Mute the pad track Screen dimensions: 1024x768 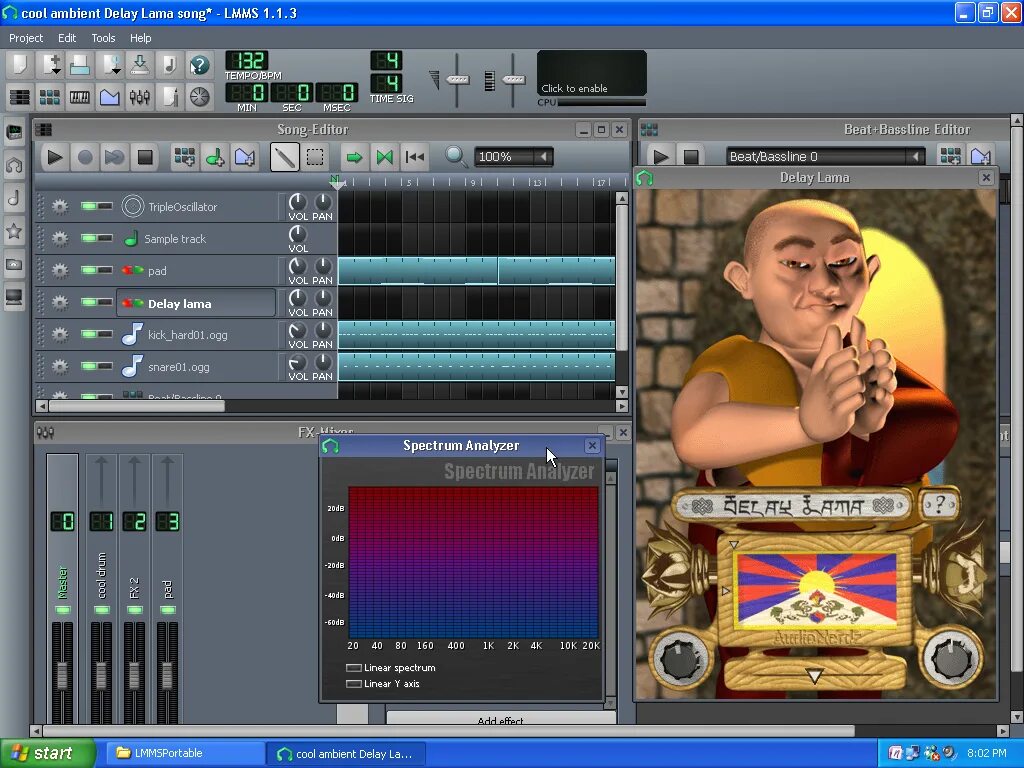(x=89, y=270)
